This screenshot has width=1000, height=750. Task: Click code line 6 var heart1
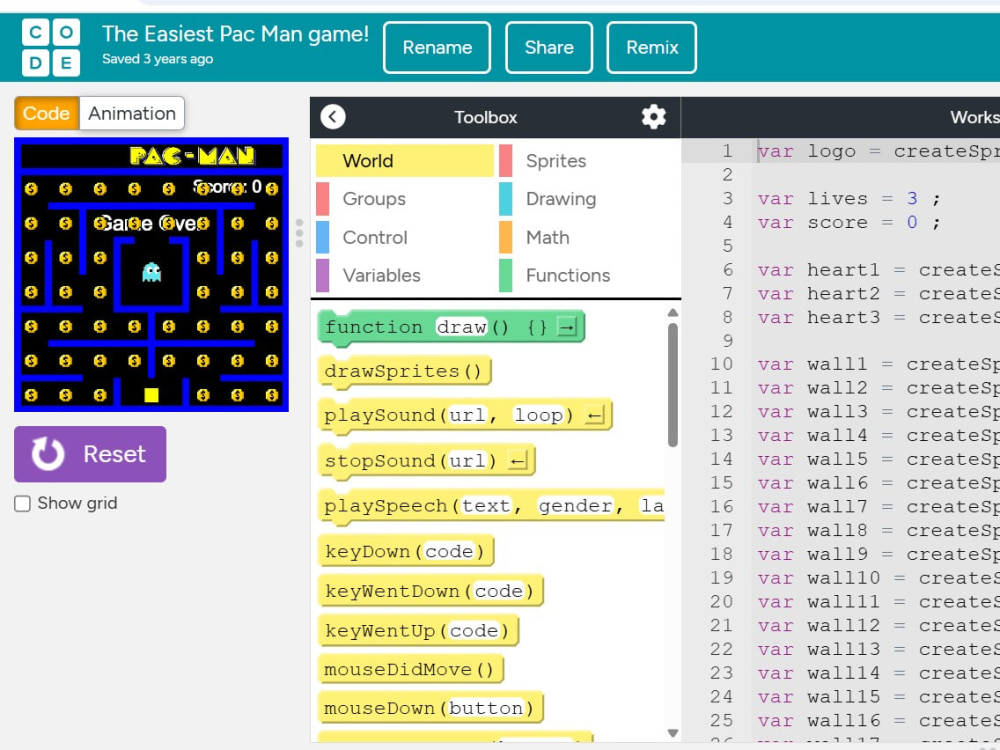click(878, 270)
